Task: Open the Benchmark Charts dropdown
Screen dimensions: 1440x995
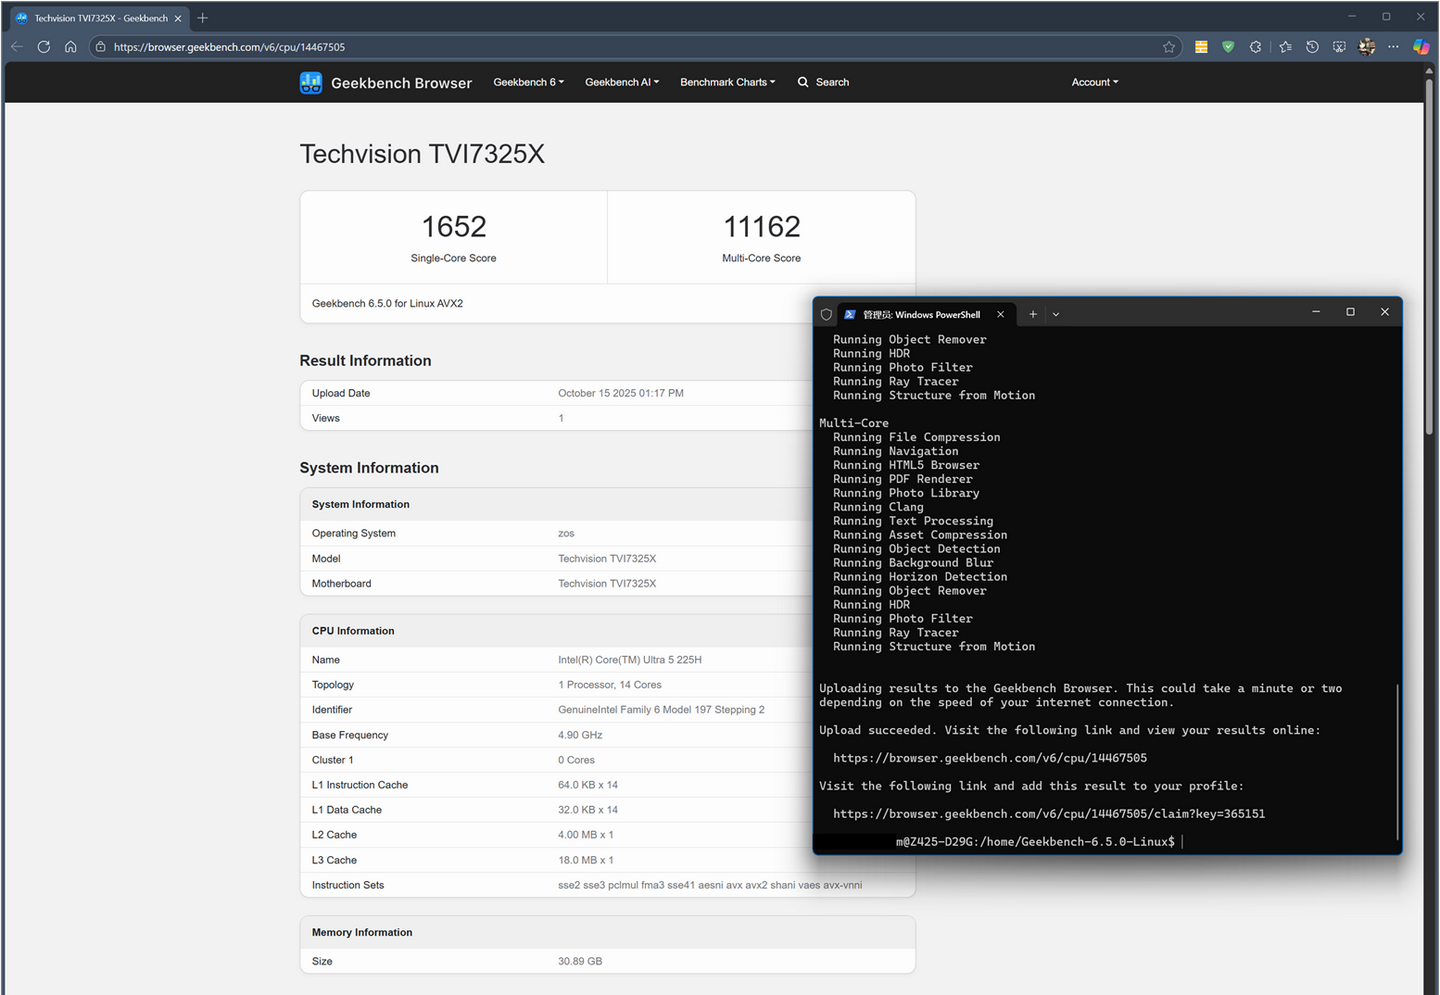Action: [x=727, y=83]
